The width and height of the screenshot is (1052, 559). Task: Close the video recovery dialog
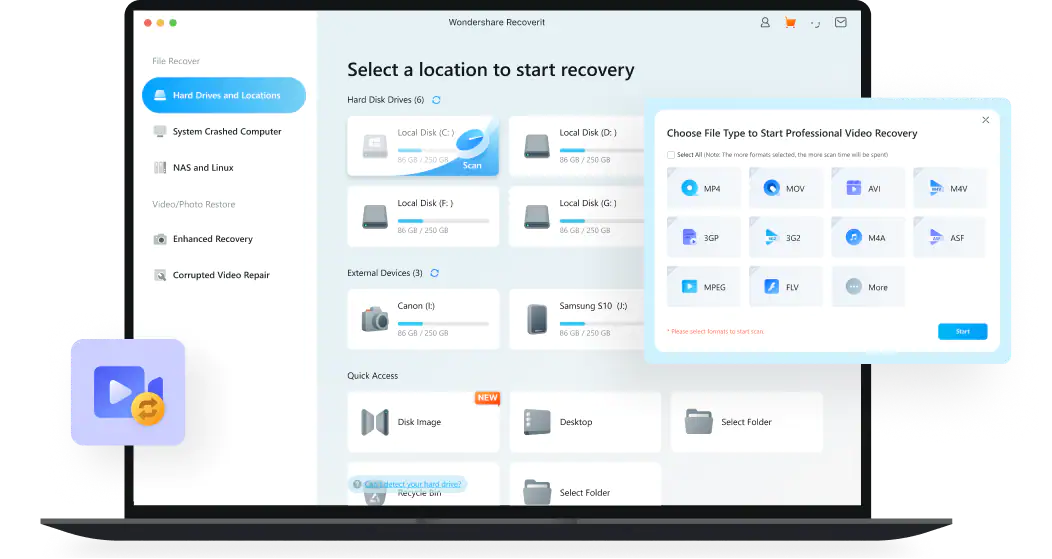click(x=986, y=120)
